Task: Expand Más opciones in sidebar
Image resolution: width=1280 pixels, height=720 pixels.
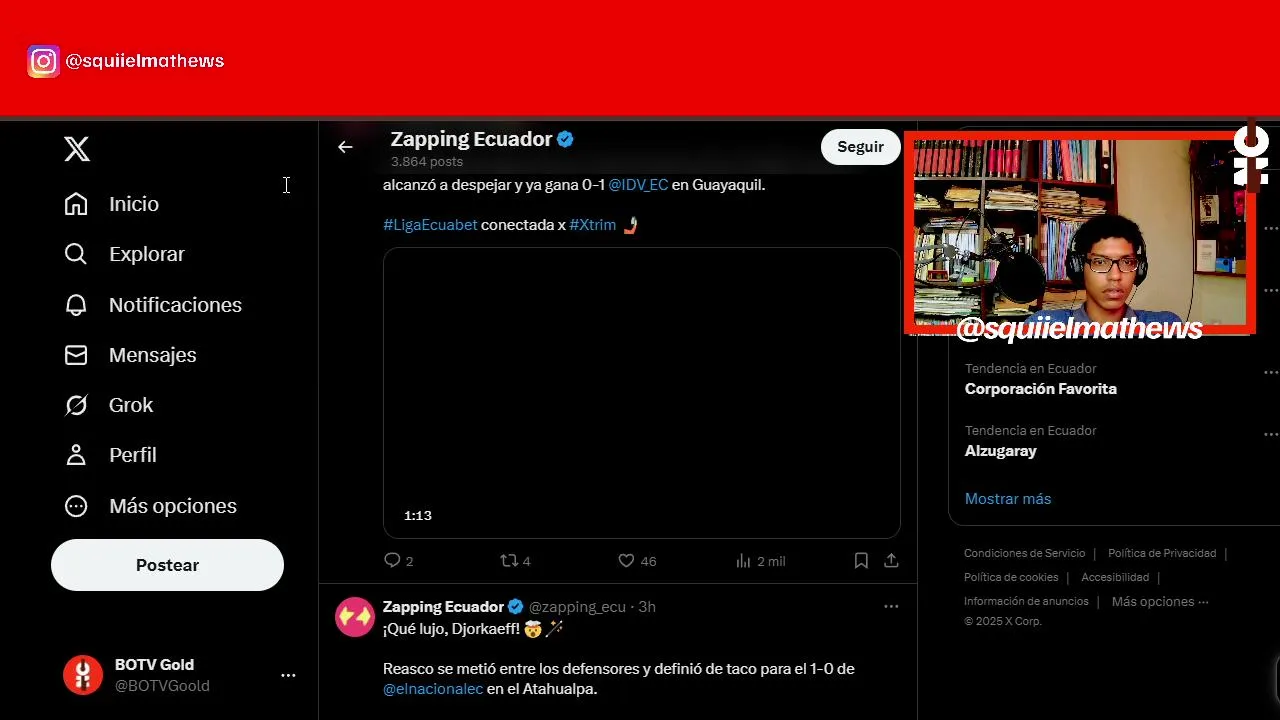Action: point(150,506)
